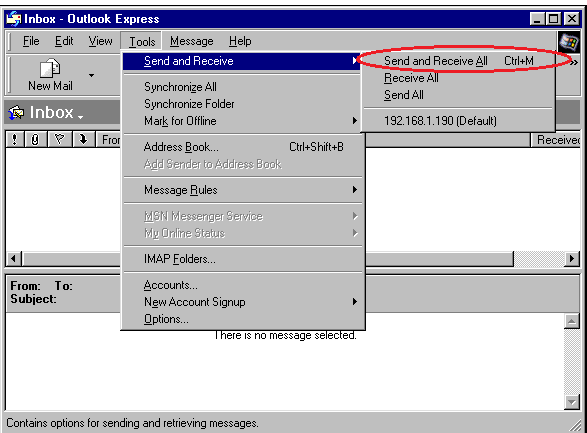Click the message list right scroll arrow

572,258
